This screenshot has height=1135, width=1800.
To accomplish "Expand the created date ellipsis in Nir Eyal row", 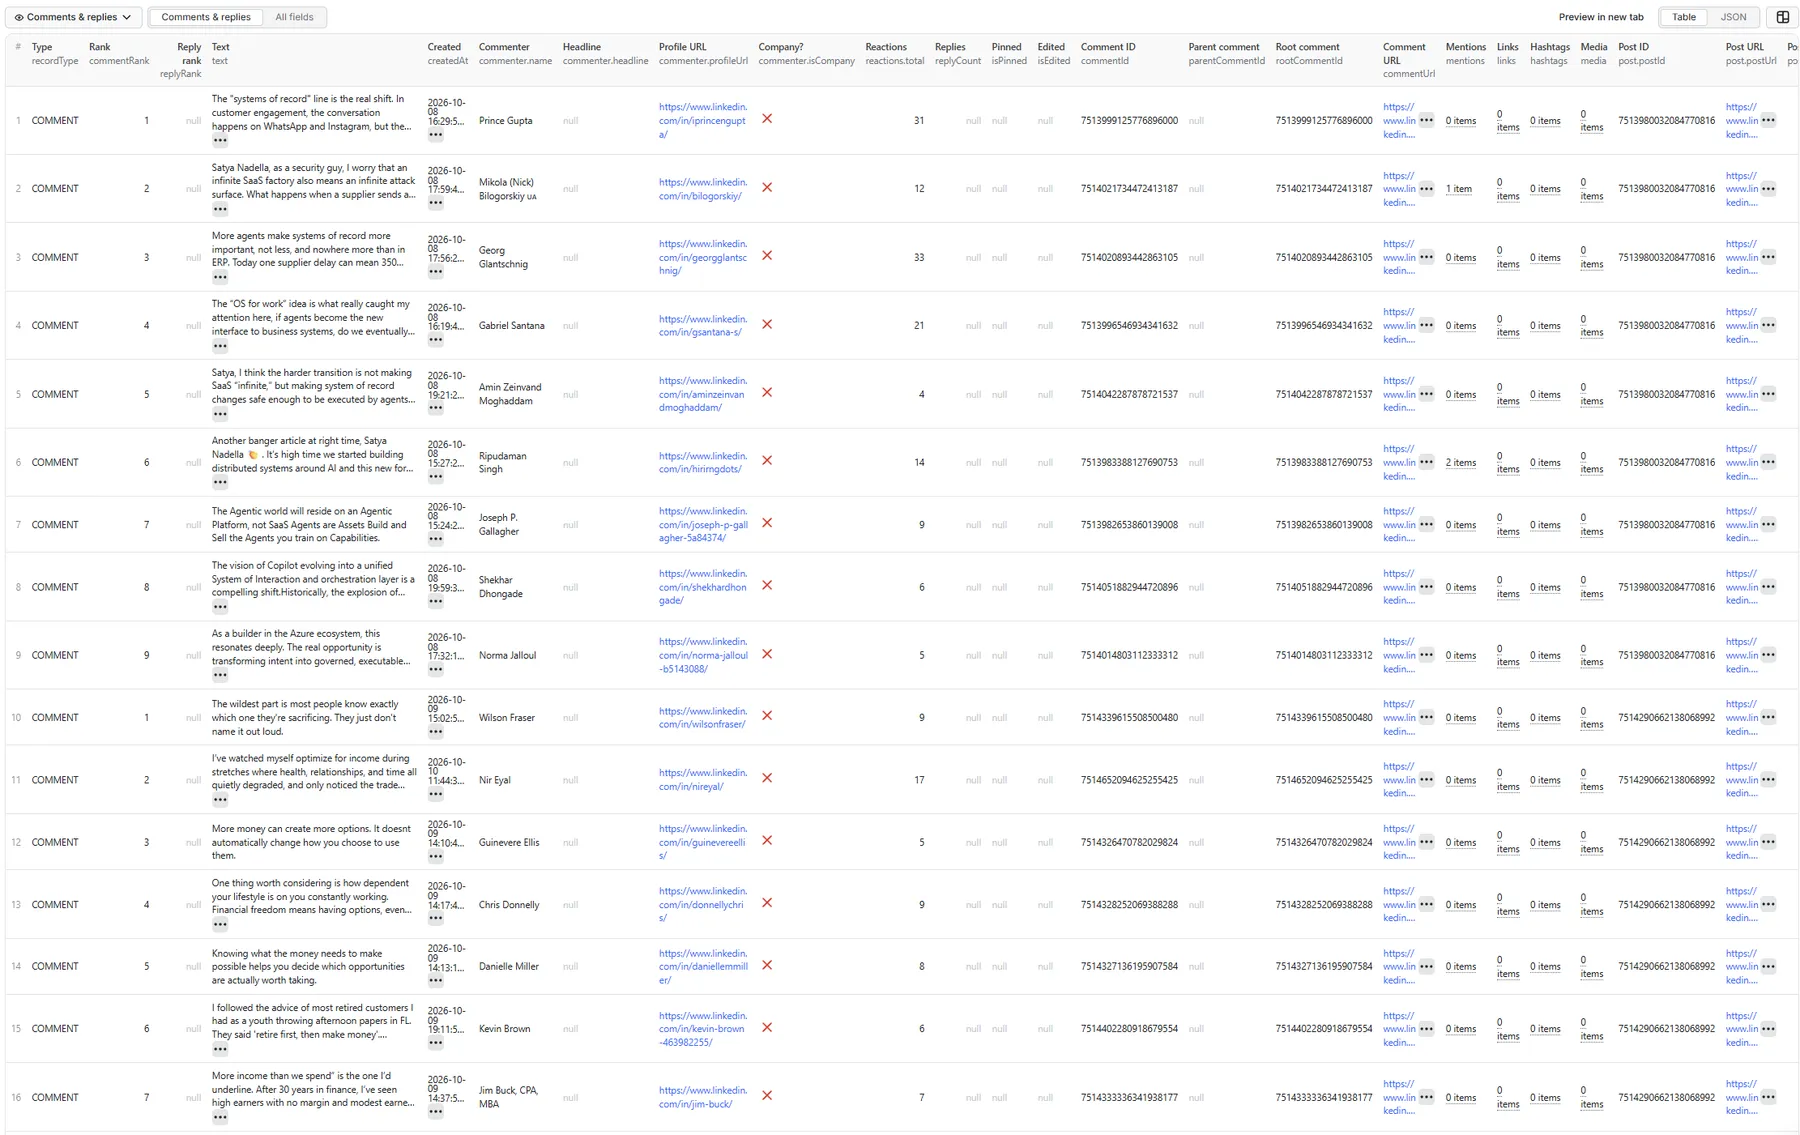I will pyautogui.click(x=436, y=795).
